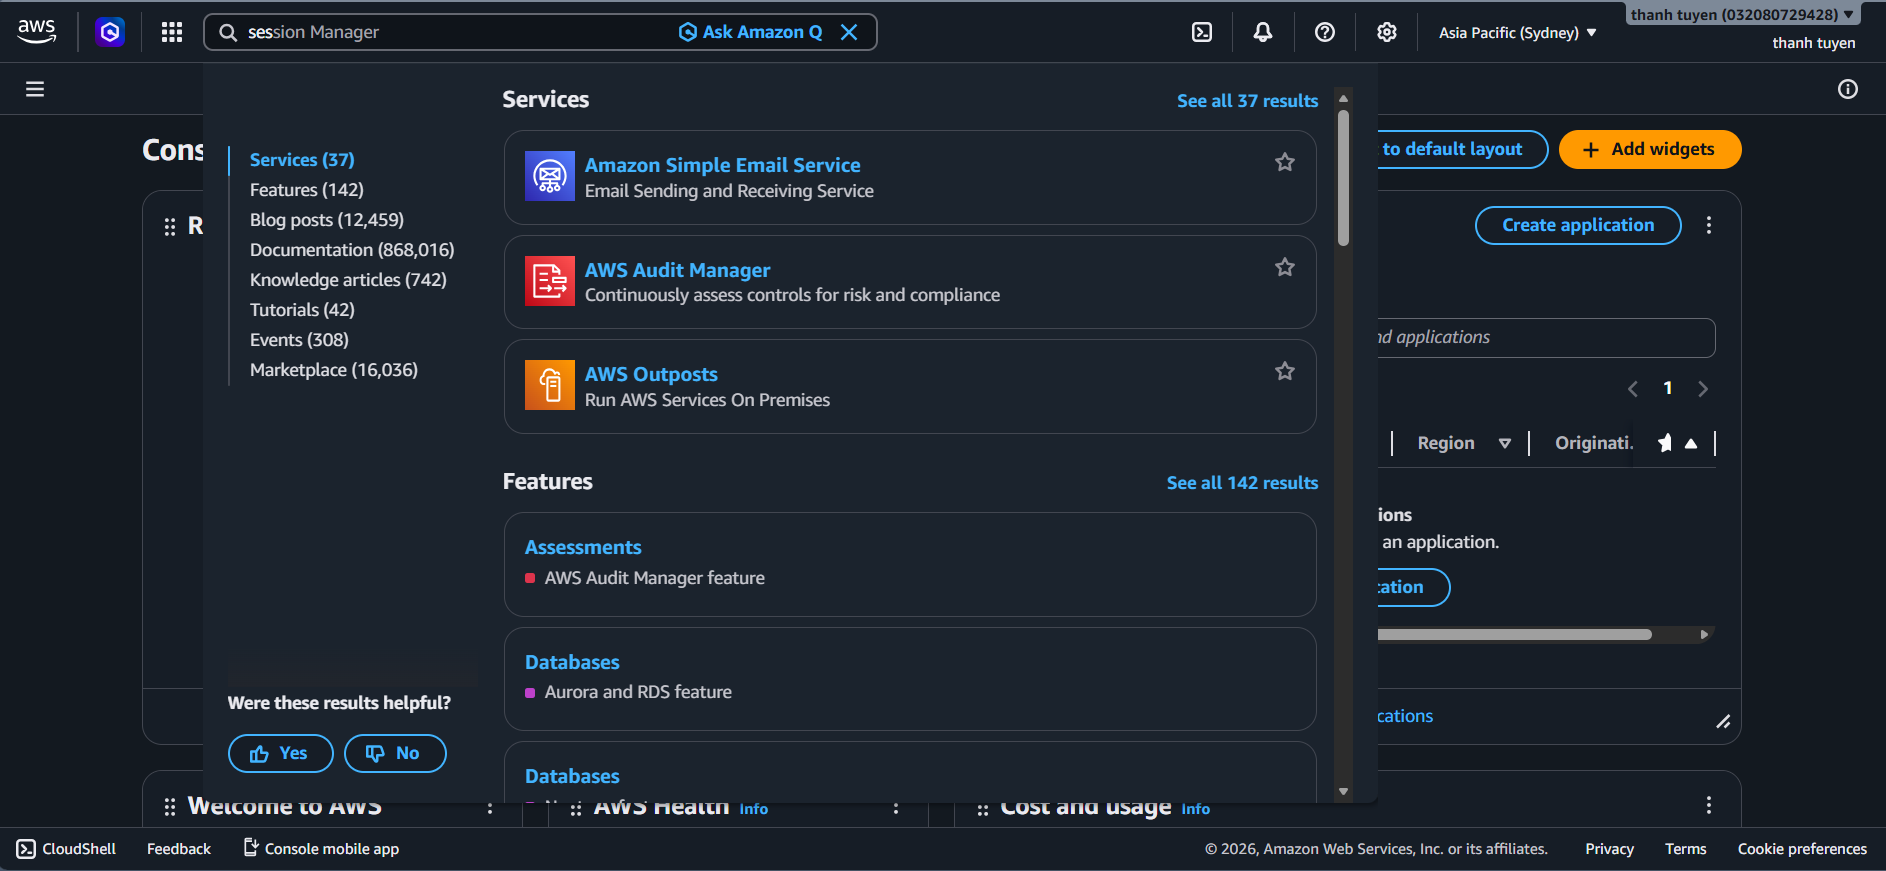Go to next page of applications

pos(1703,389)
